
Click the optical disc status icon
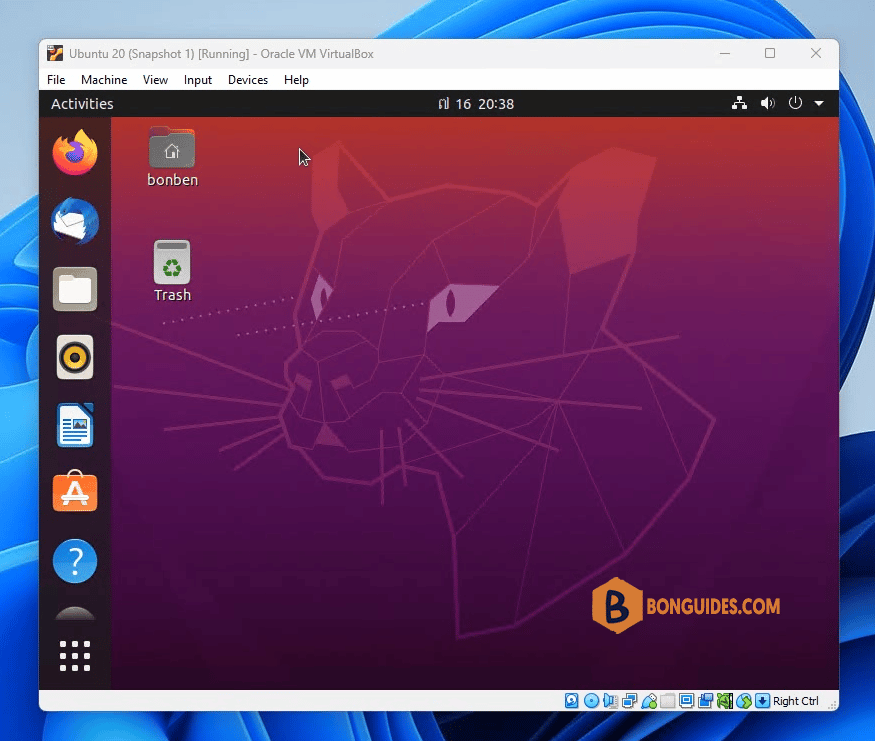tap(591, 701)
